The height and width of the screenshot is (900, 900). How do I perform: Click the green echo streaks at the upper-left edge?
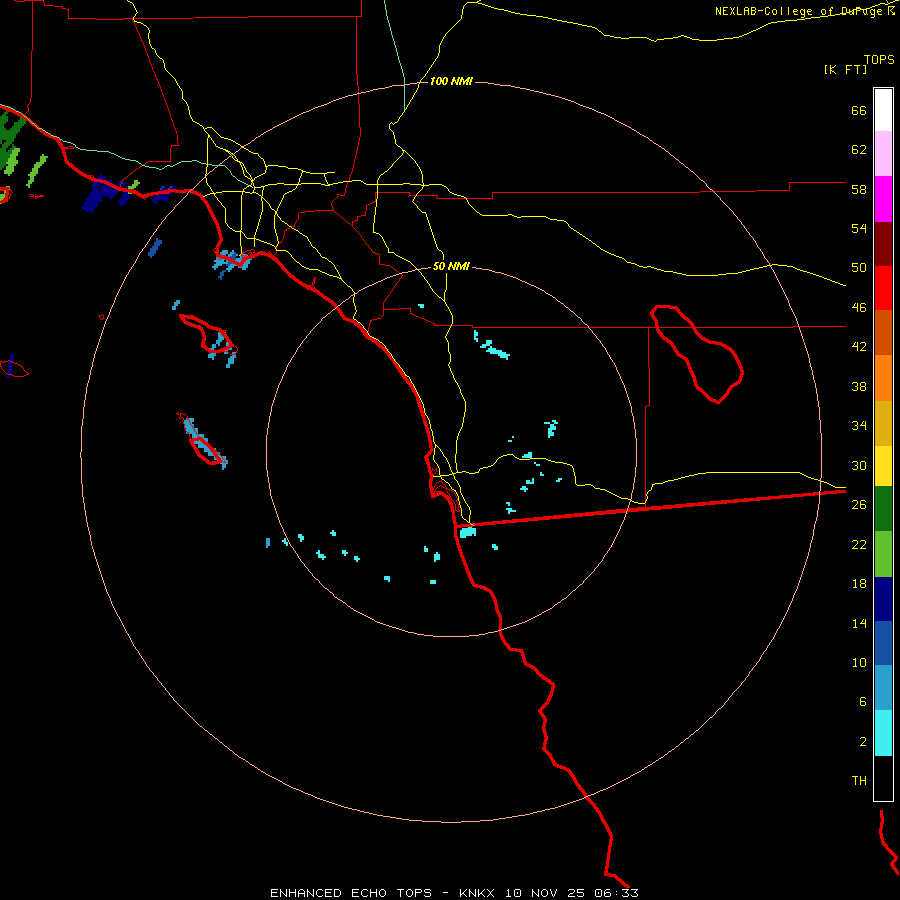[13, 143]
